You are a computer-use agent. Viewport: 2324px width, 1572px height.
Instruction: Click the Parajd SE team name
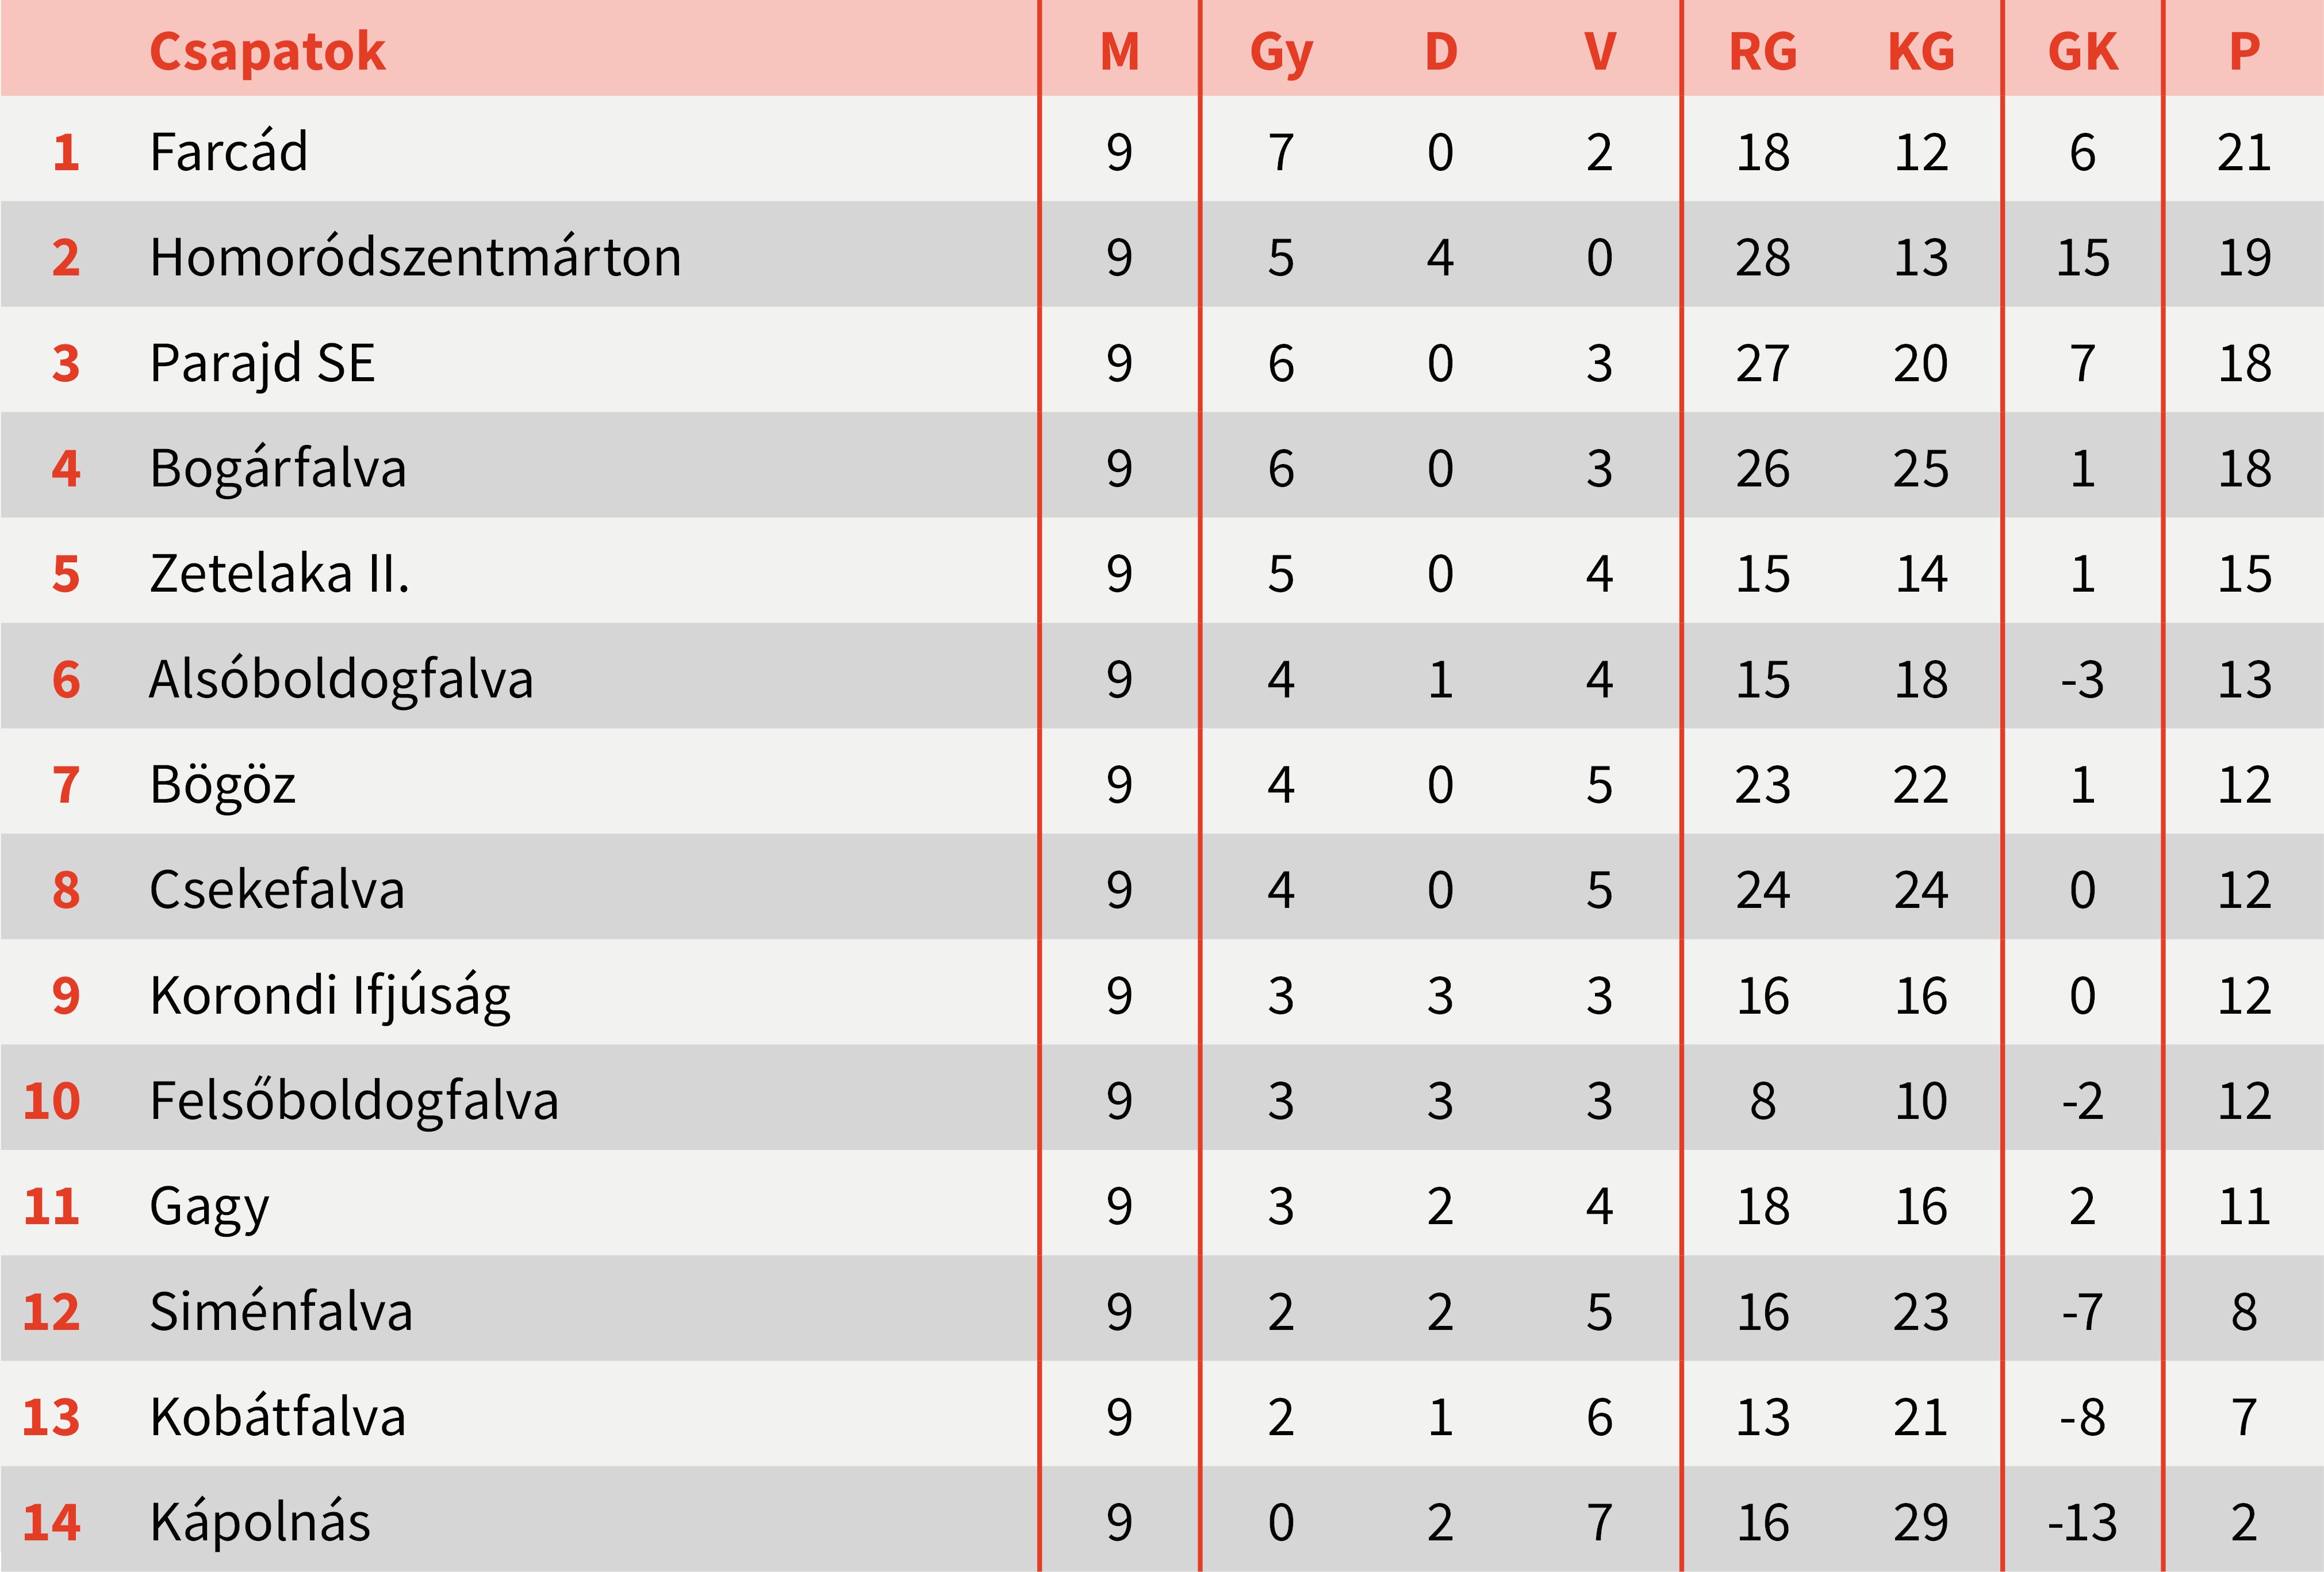262,363
